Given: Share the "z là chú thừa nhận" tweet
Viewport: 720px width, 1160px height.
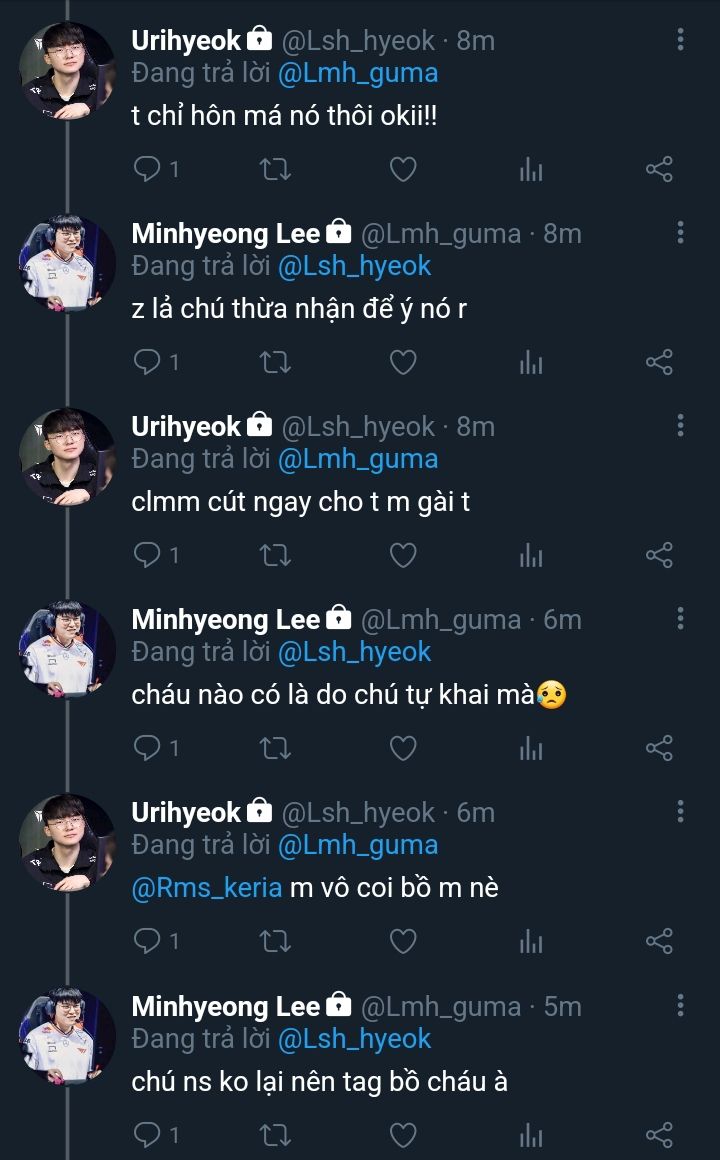Looking at the screenshot, I should (659, 362).
